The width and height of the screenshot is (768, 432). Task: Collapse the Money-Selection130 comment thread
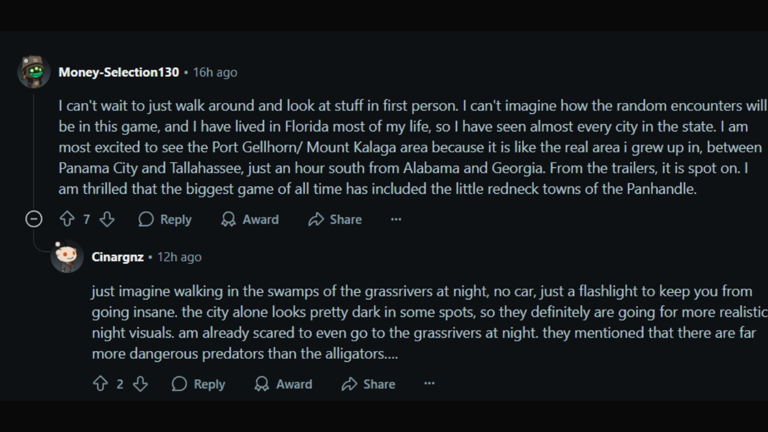(34, 219)
